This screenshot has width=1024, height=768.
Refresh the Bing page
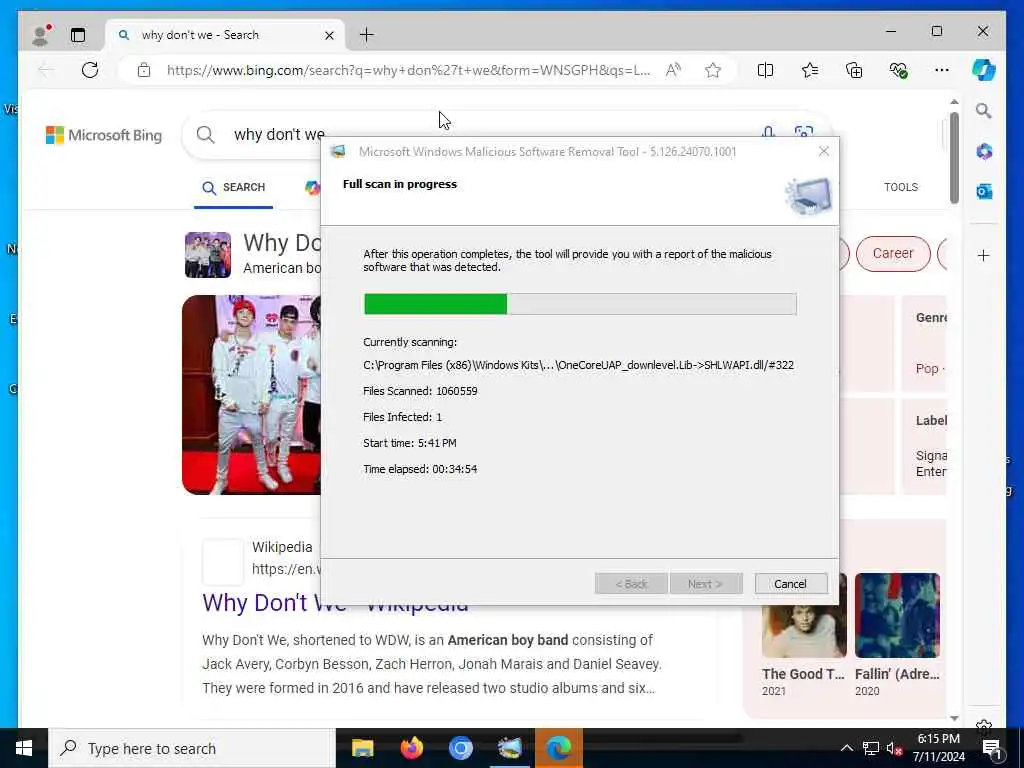[90, 70]
